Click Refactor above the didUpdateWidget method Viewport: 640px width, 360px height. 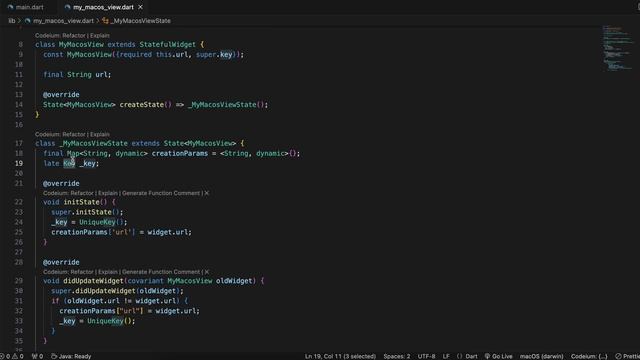[x=82, y=272]
